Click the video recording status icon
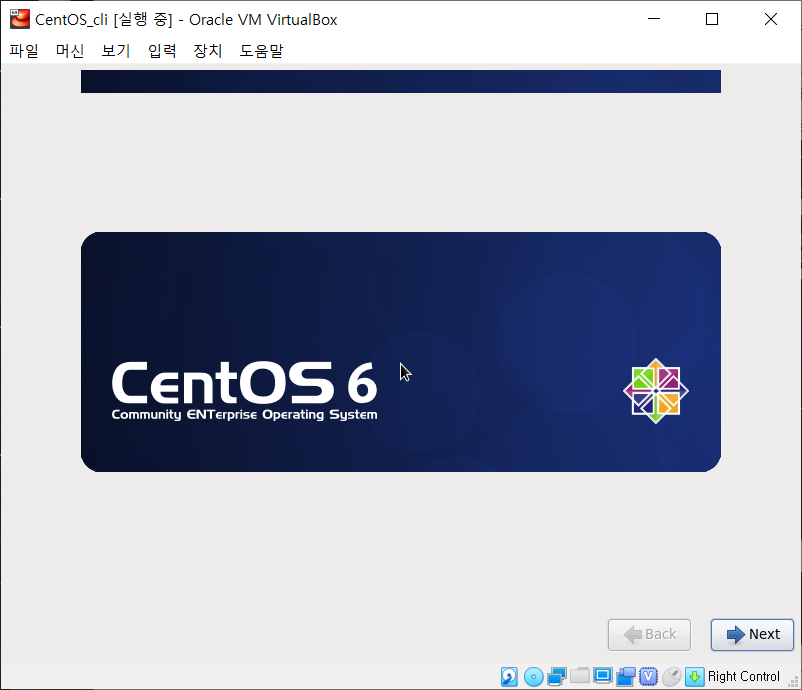The height and width of the screenshot is (690, 802). pos(626,677)
